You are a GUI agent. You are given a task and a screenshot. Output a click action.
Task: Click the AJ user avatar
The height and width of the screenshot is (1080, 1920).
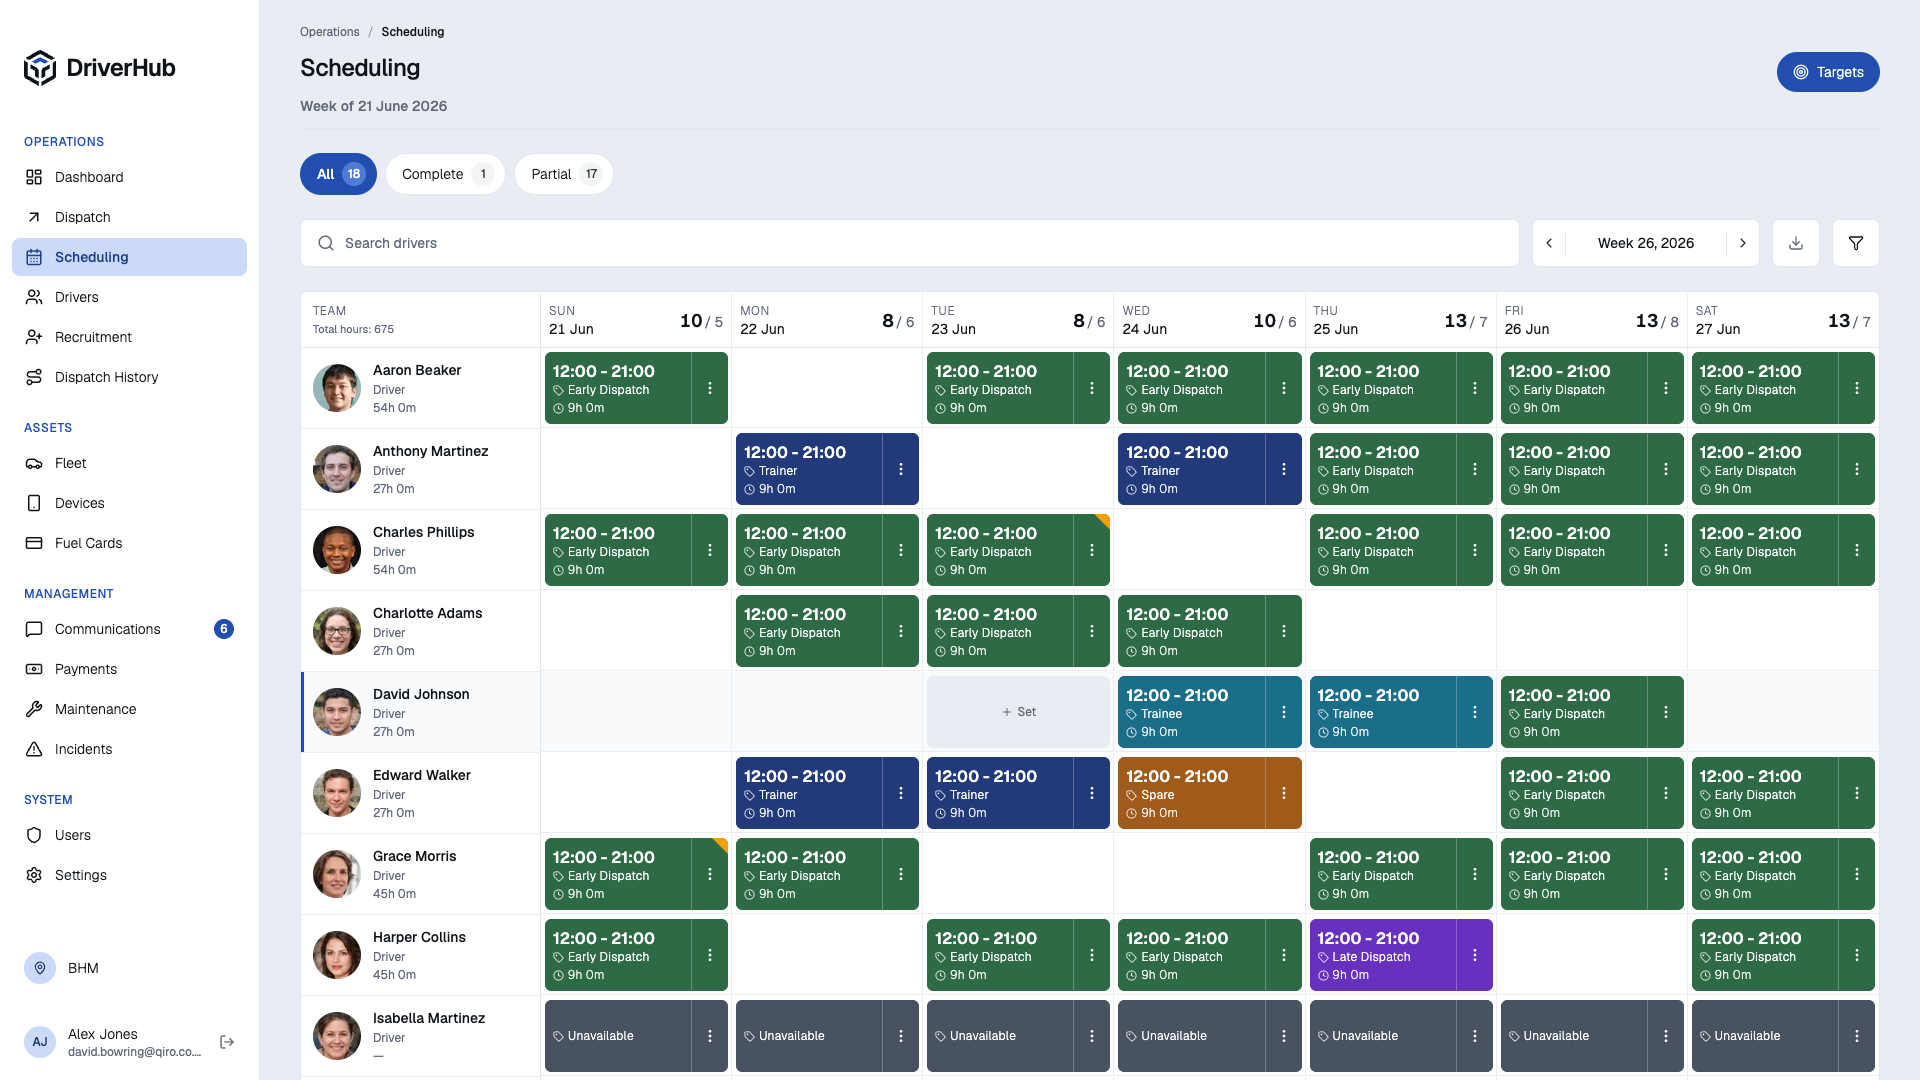tap(40, 1042)
